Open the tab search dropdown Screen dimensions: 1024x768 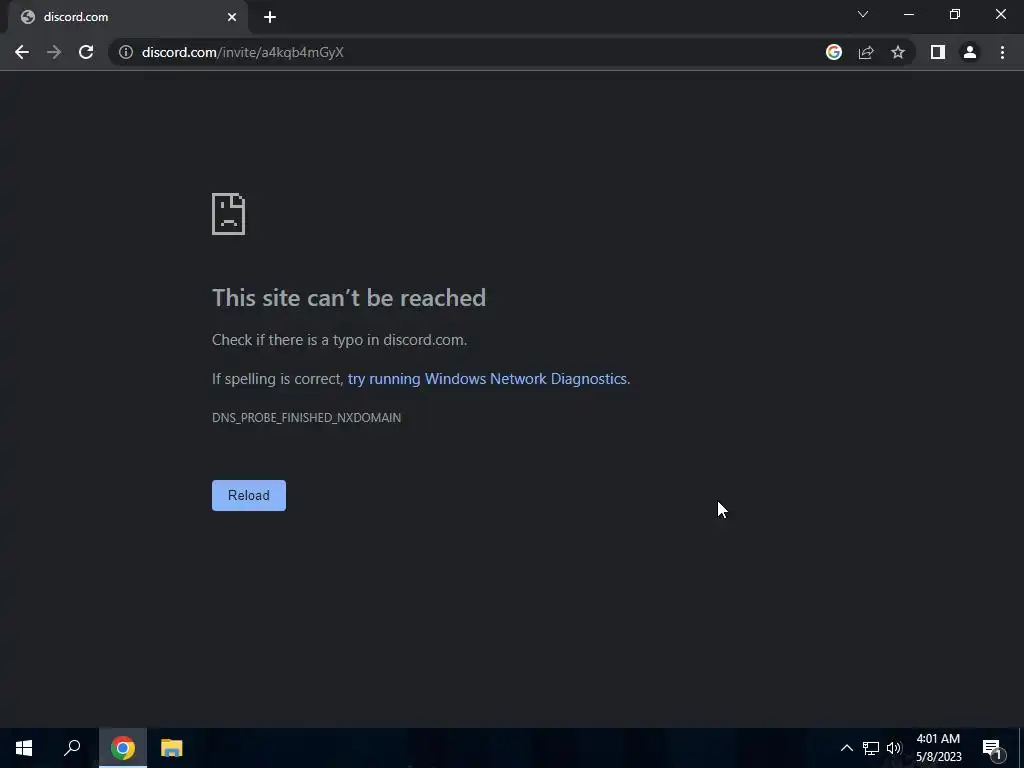[x=863, y=14]
